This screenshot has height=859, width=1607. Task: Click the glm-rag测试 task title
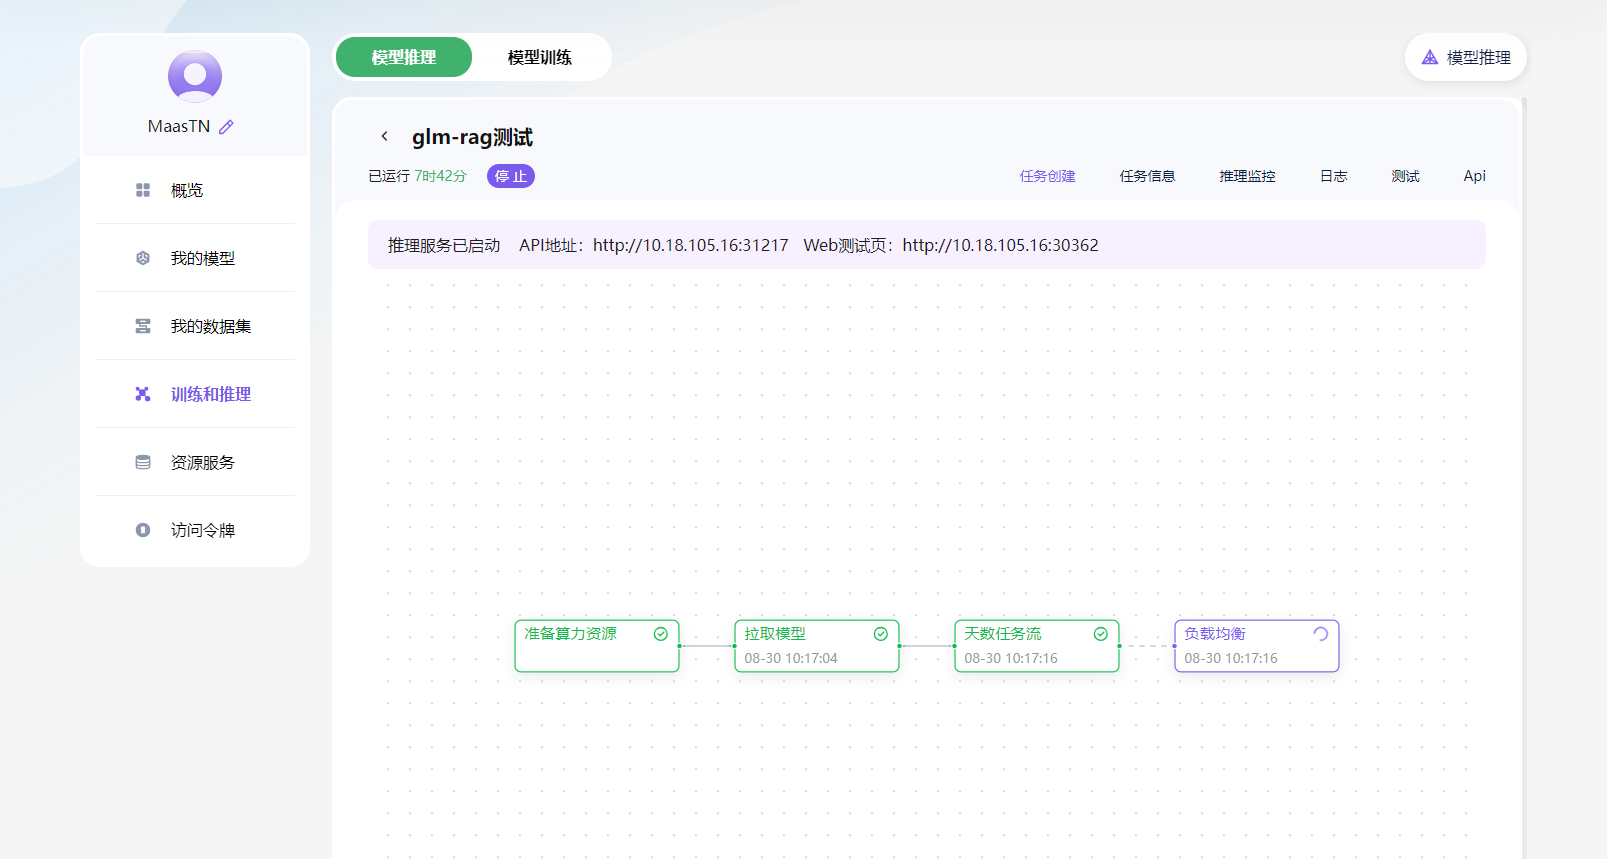(x=472, y=137)
